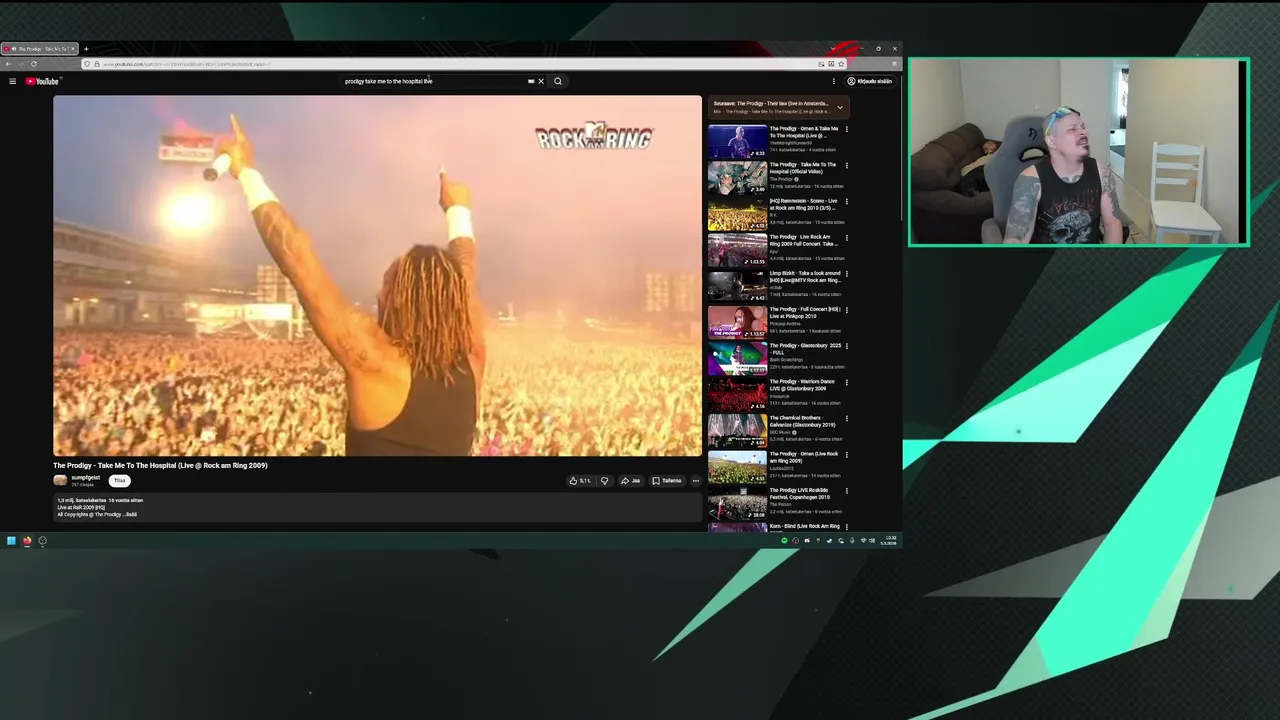Open options for the Rammstein Sonne suggestion

point(847,201)
